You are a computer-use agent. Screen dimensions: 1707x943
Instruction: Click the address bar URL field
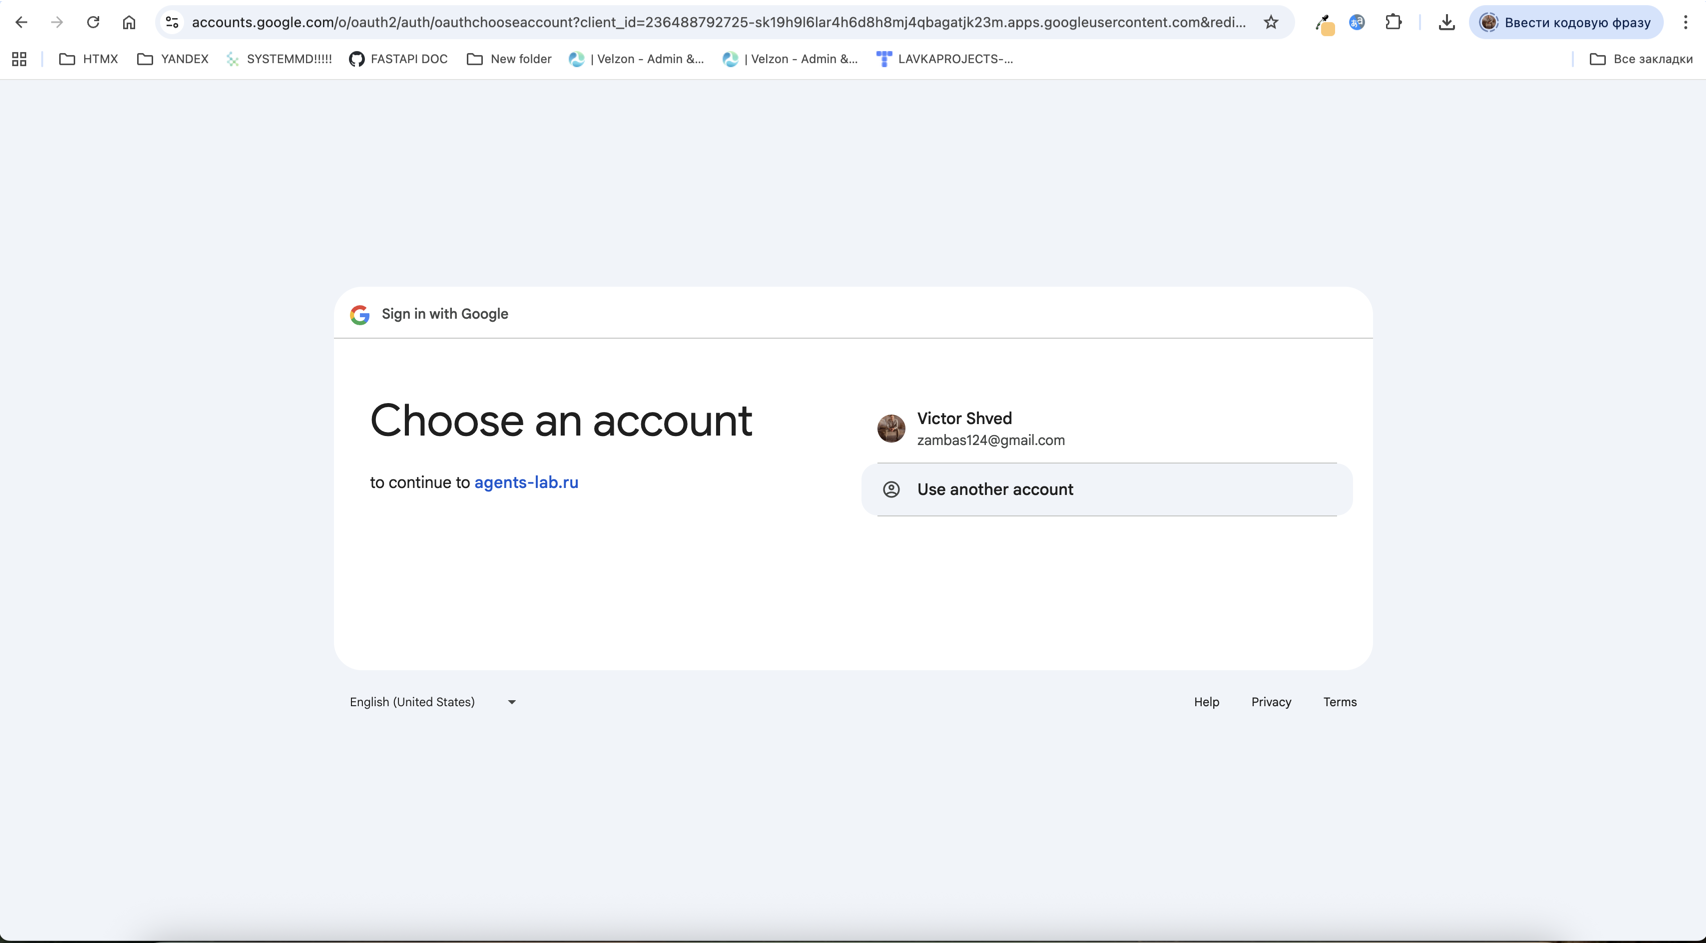coord(718,22)
